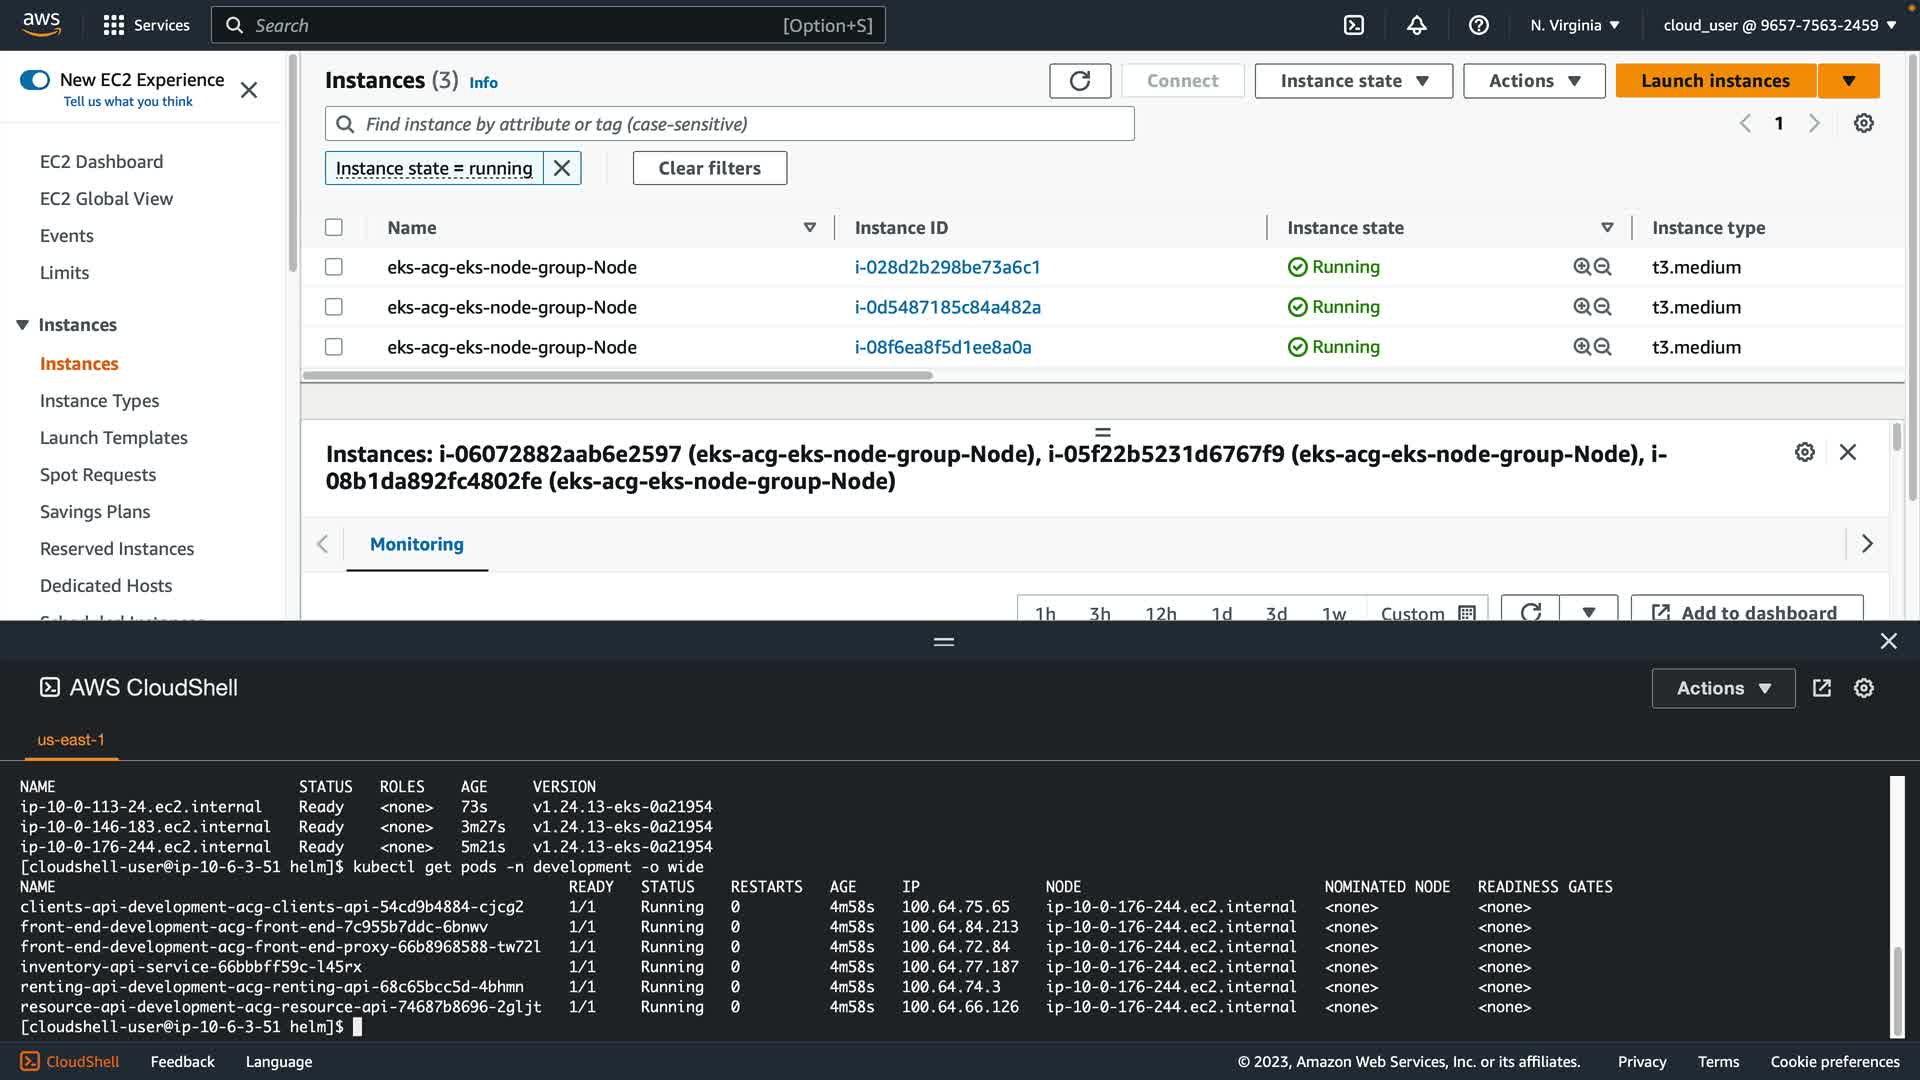Open CloudShell from top navigation icon
The image size is (1920, 1080).
(1354, 25)
